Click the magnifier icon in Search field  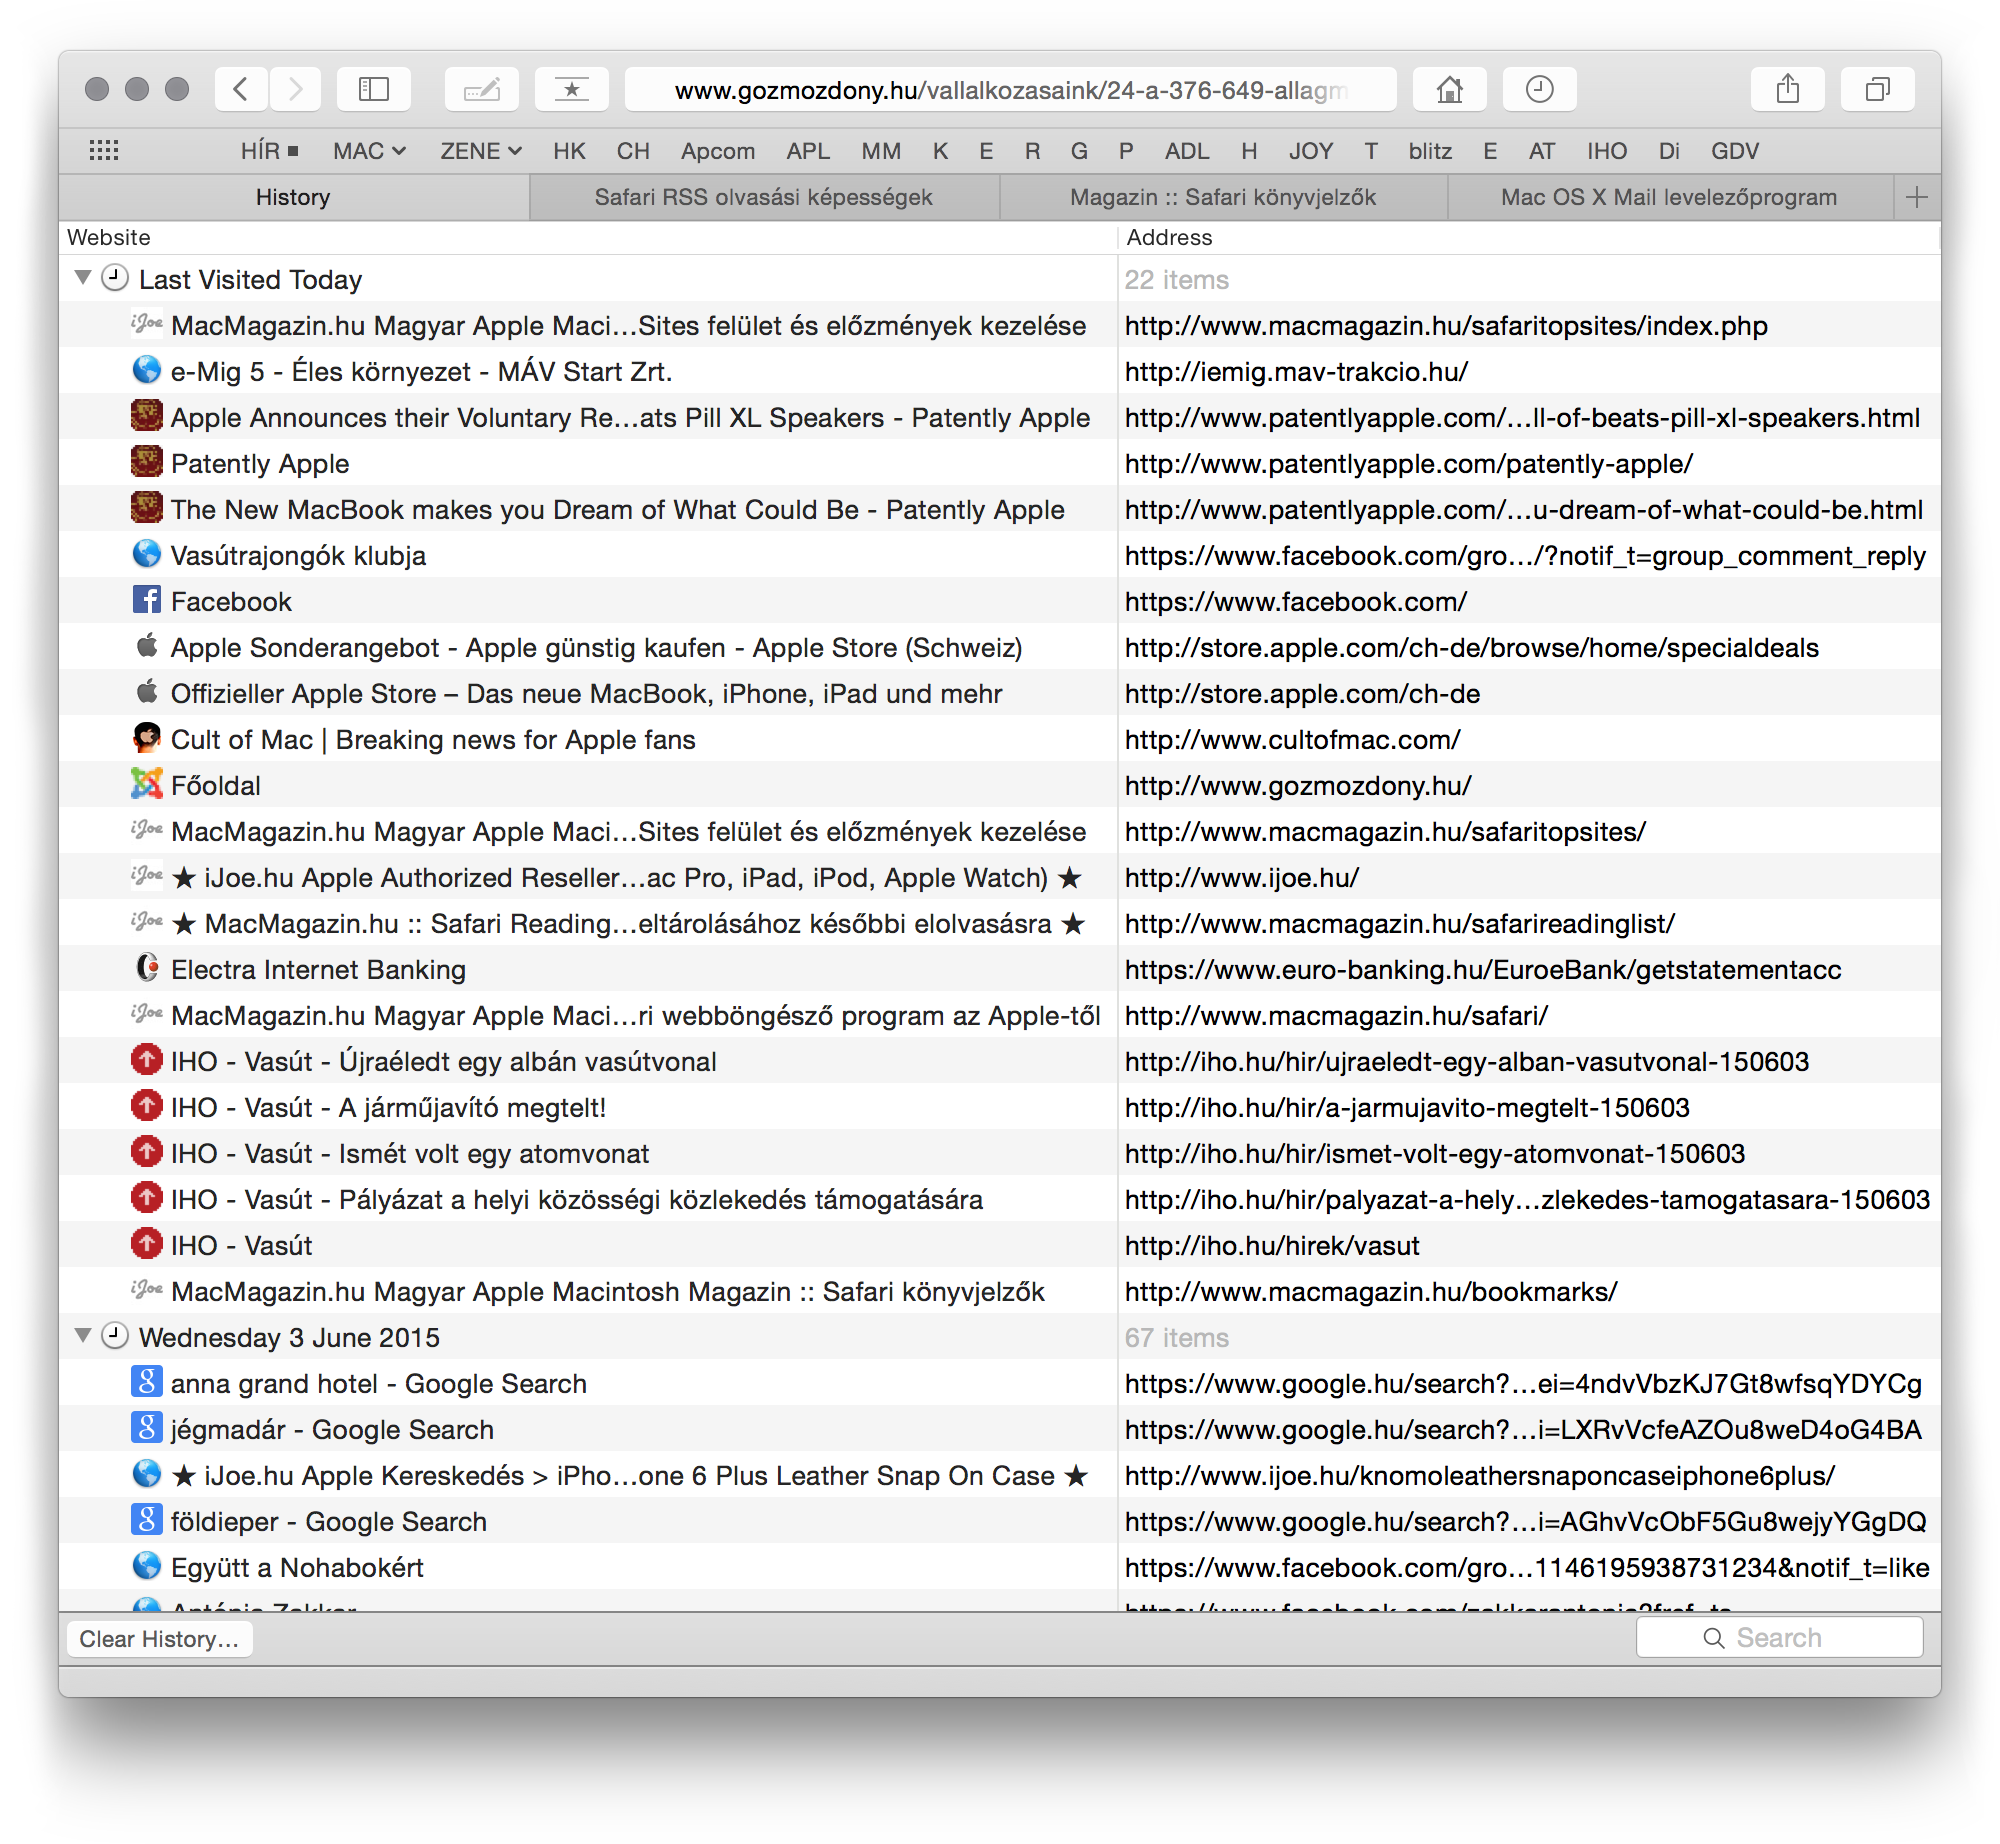(x=1714, y=1638)
